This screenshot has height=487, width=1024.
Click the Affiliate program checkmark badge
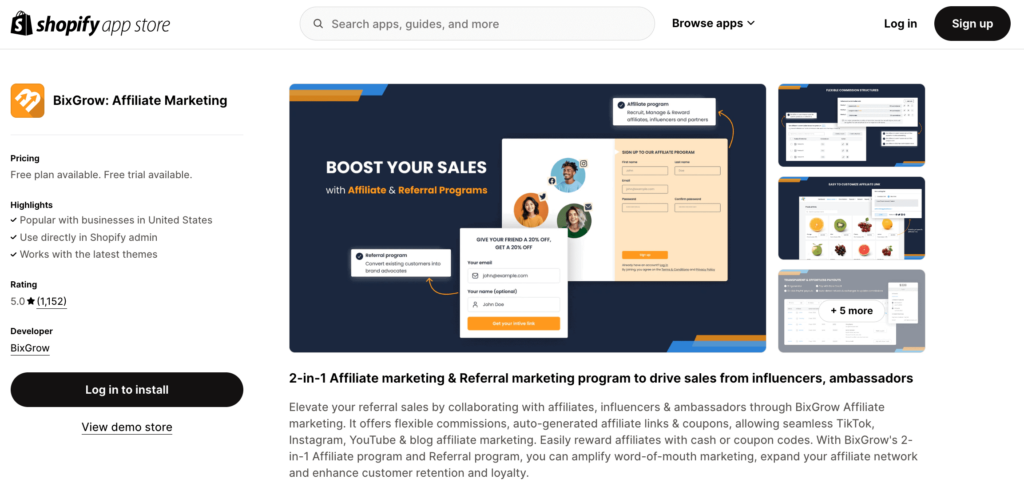[620, 104]
